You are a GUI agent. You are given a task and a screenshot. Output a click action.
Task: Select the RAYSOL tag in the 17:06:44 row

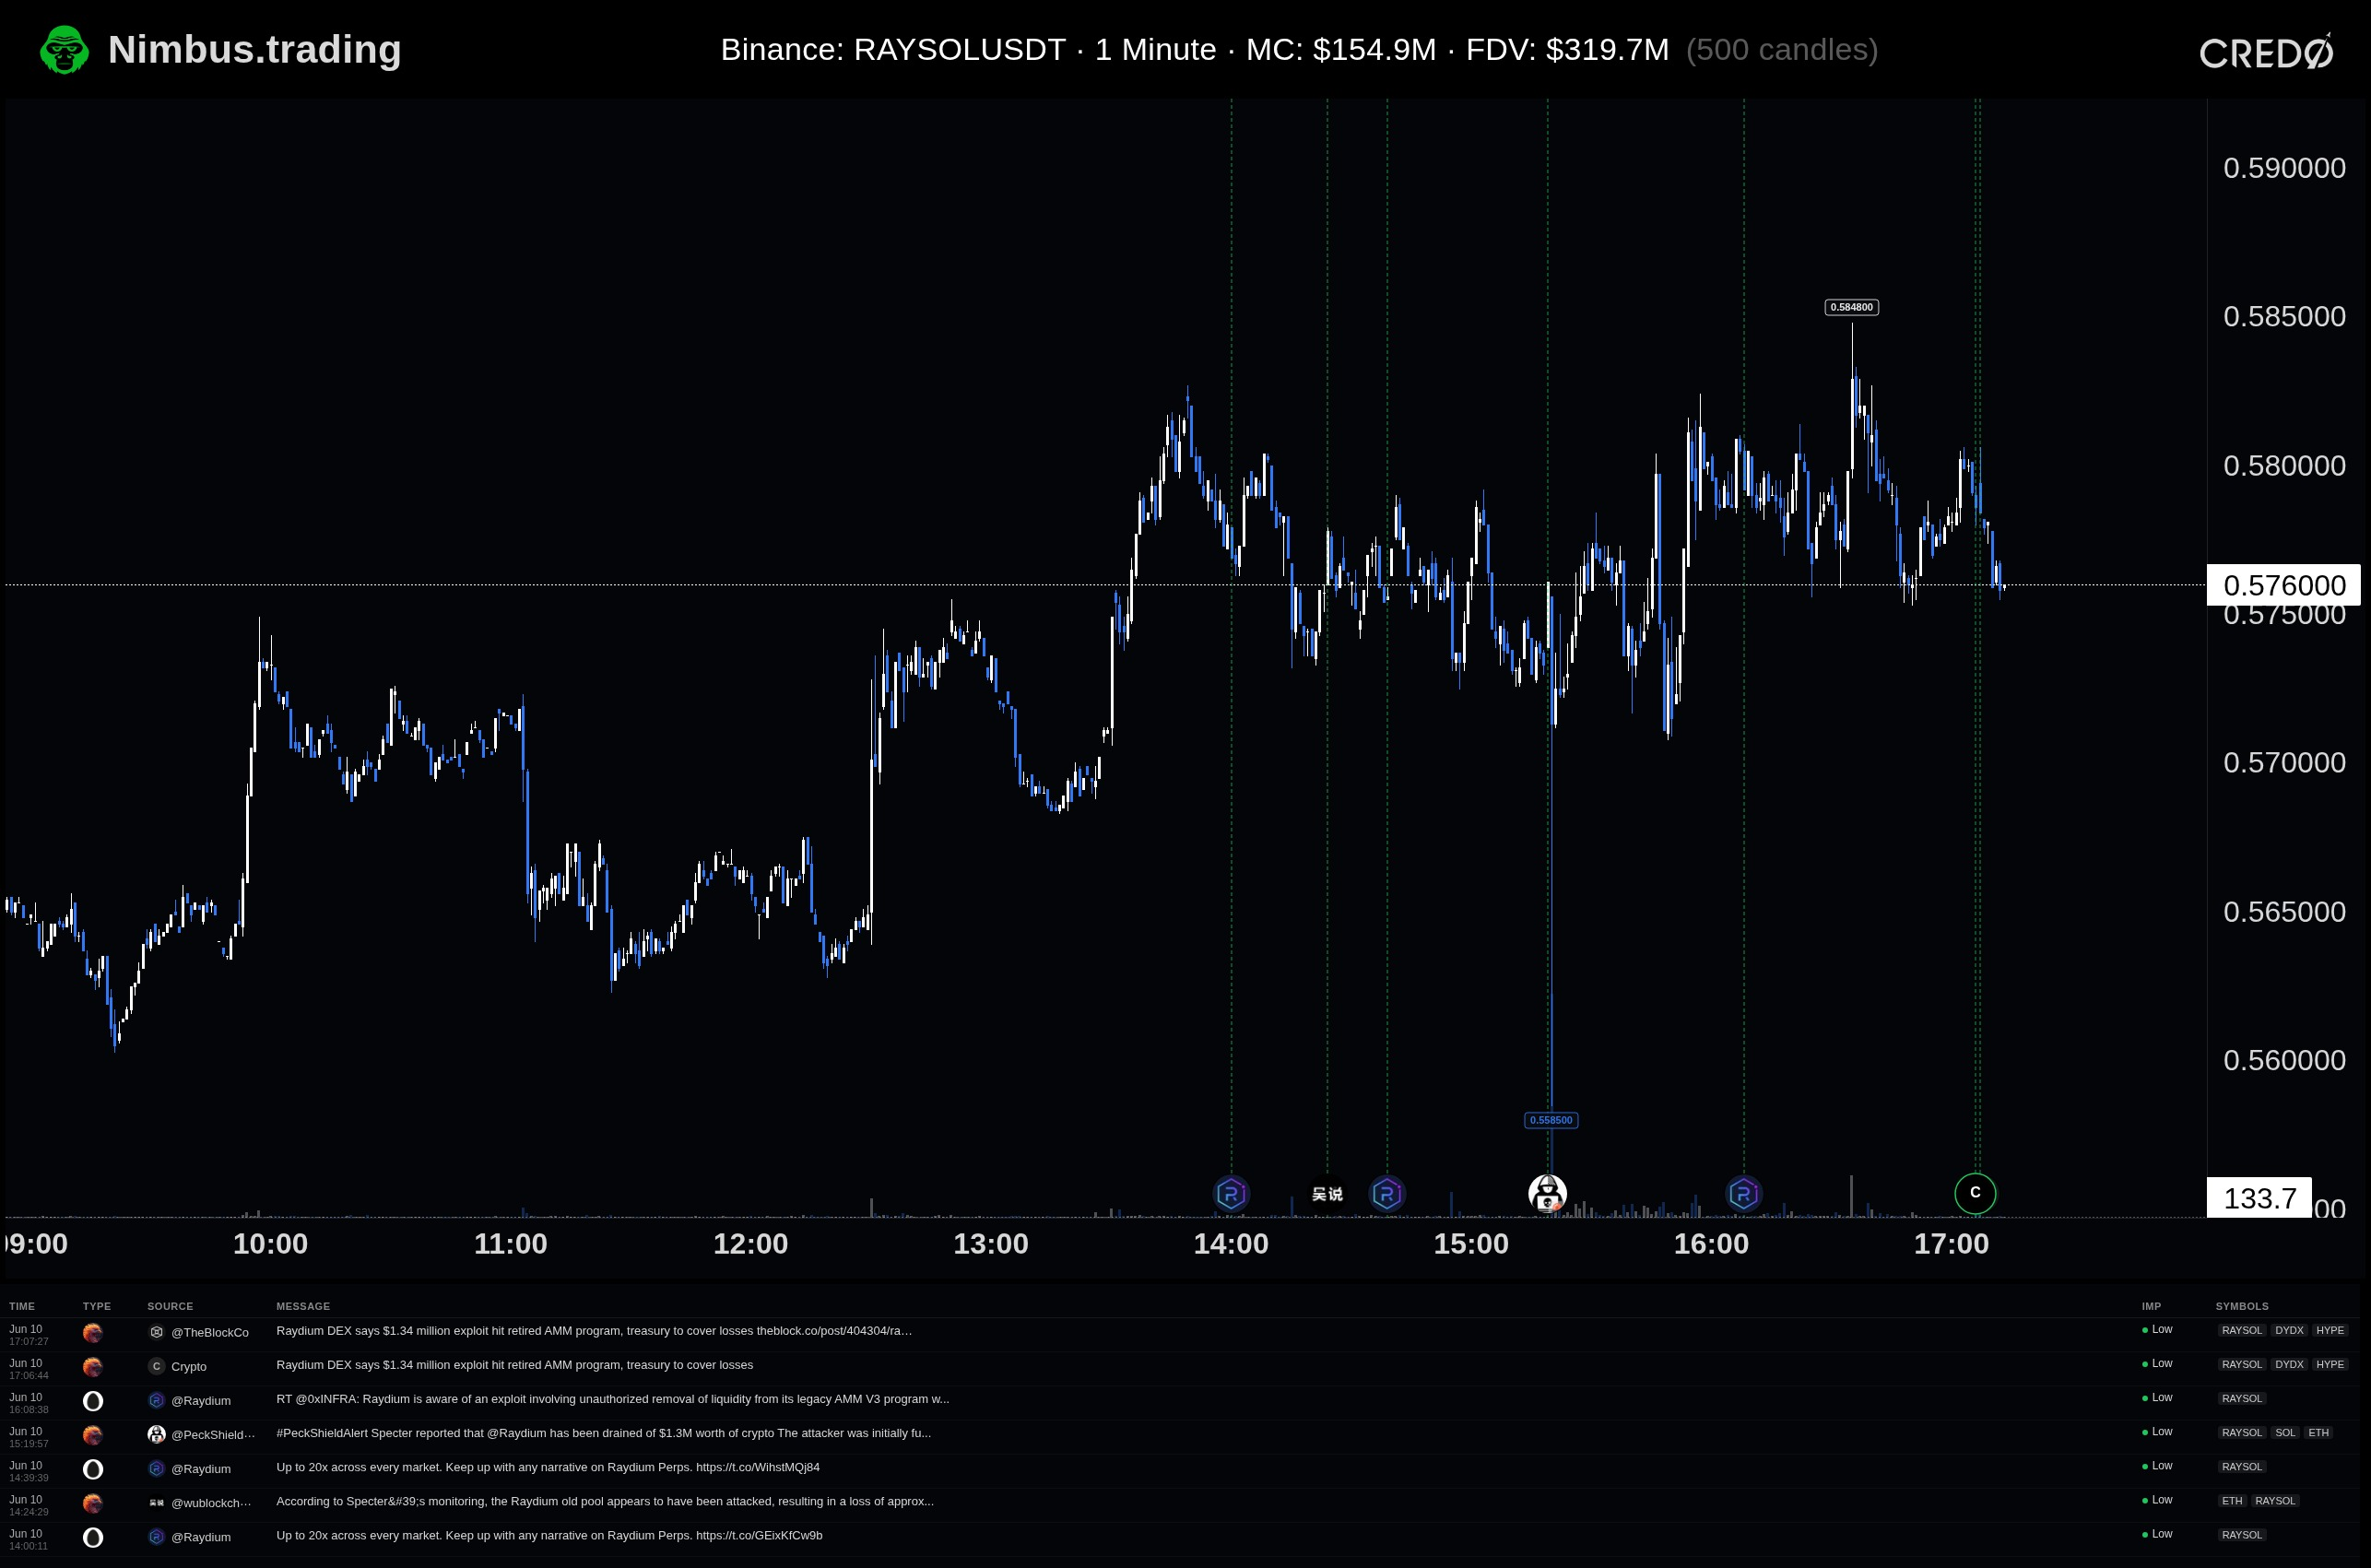2242,1365
